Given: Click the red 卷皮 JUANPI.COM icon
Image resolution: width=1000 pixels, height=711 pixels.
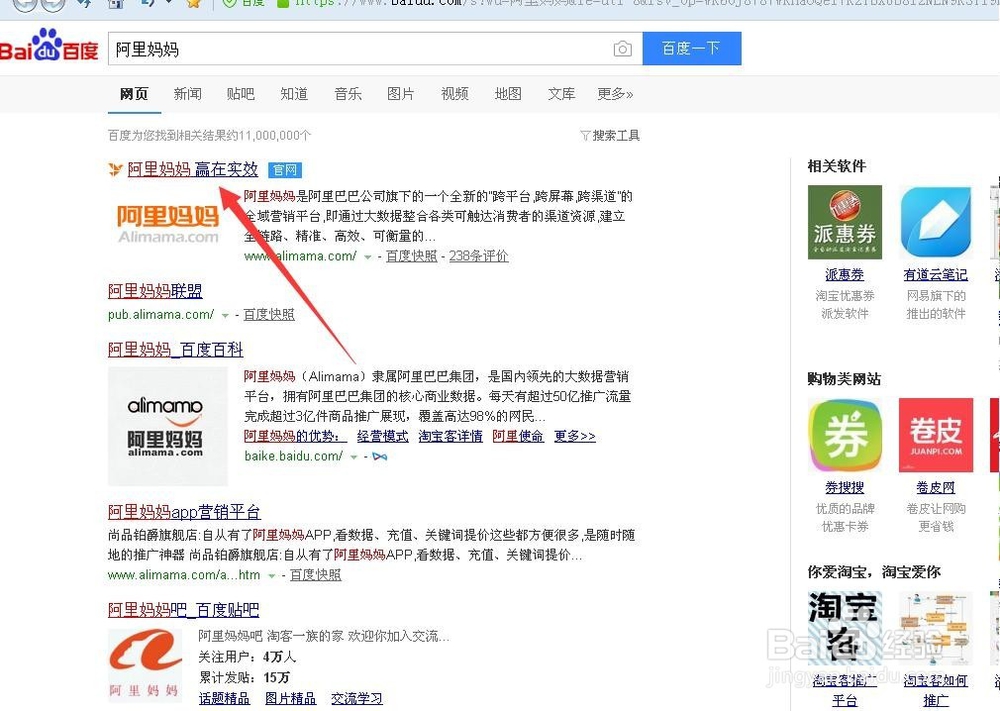Looking at the screenshot, I should [x=936, y=435].
